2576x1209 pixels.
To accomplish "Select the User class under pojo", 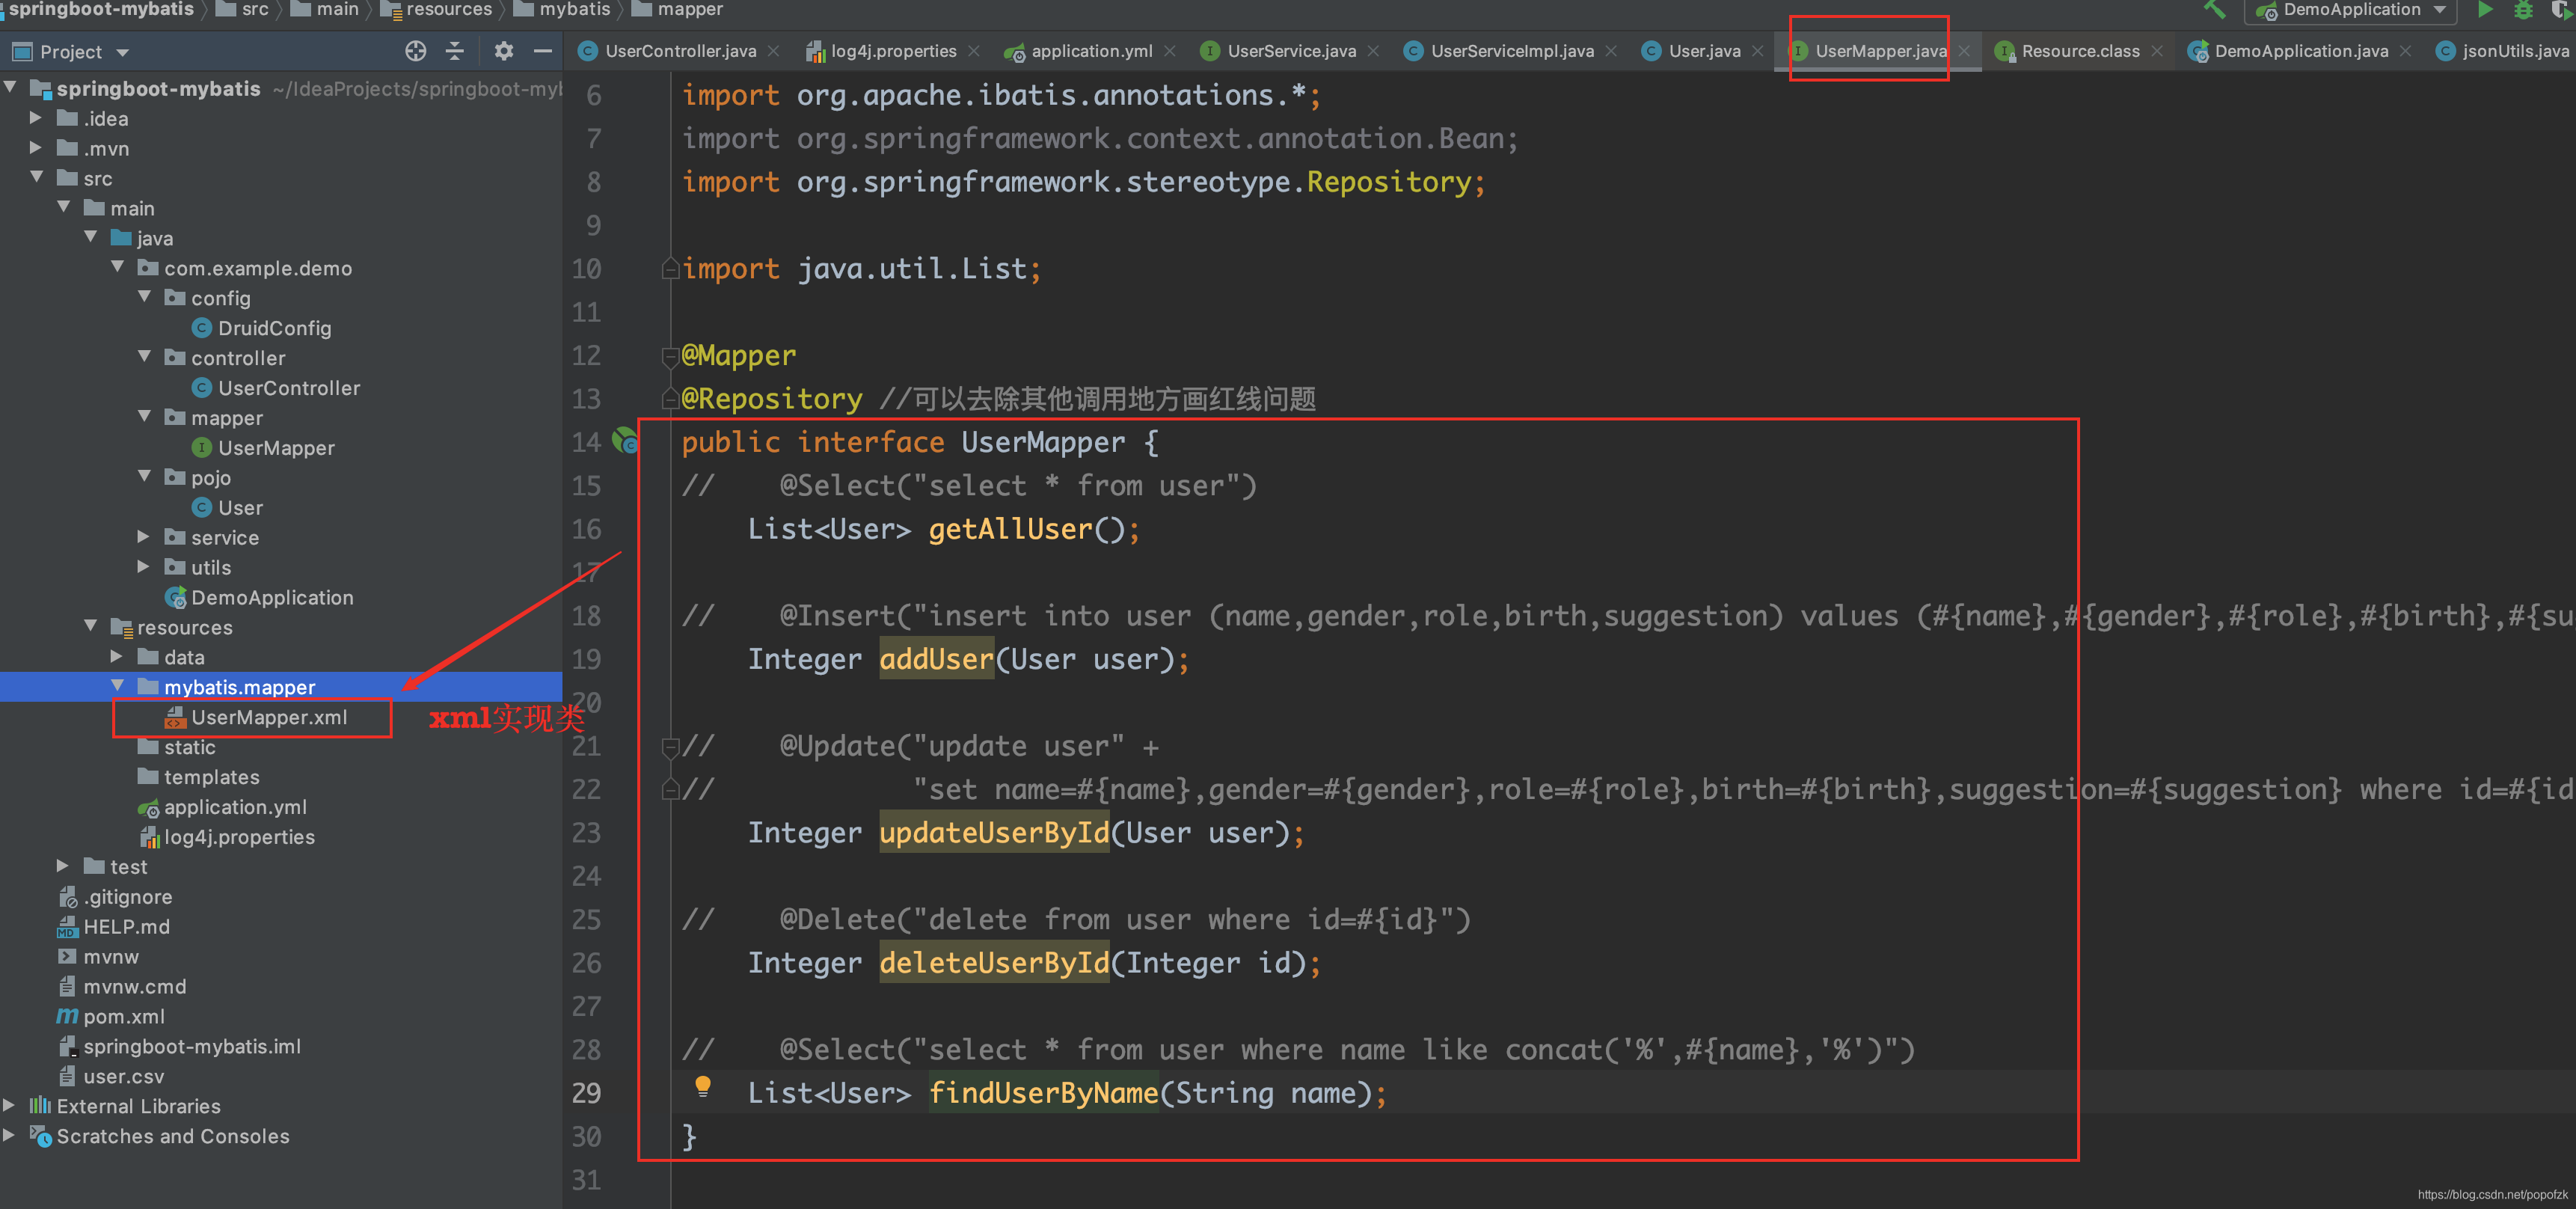I will point(240,508).
